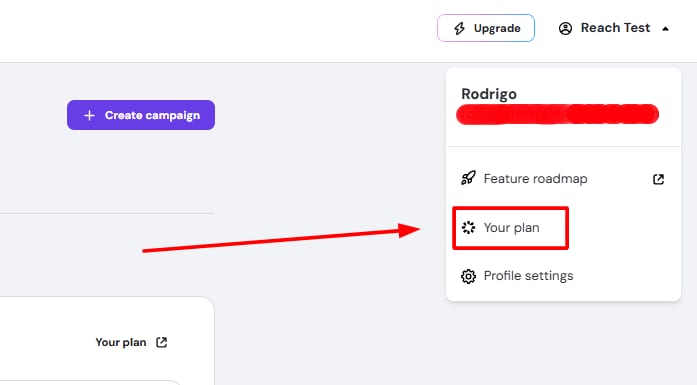697x385 pixels.
Task: Click the white card below the divider
Action: tap(107, 341)
